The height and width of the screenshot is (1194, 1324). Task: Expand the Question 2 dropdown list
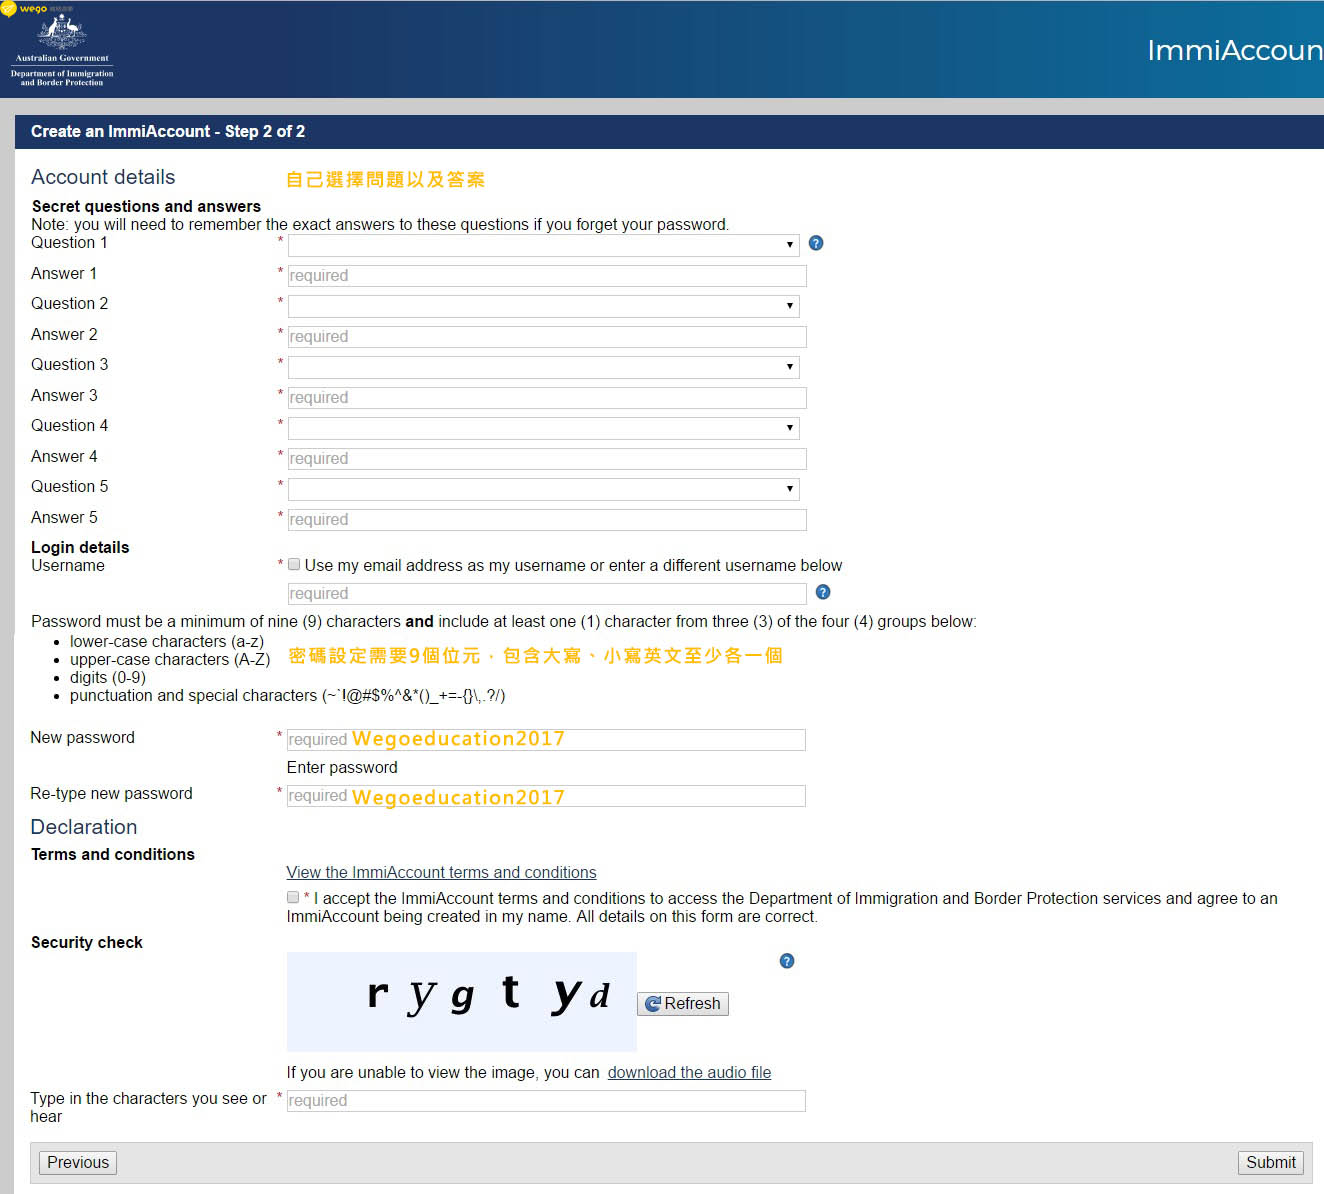click(543, 306)
